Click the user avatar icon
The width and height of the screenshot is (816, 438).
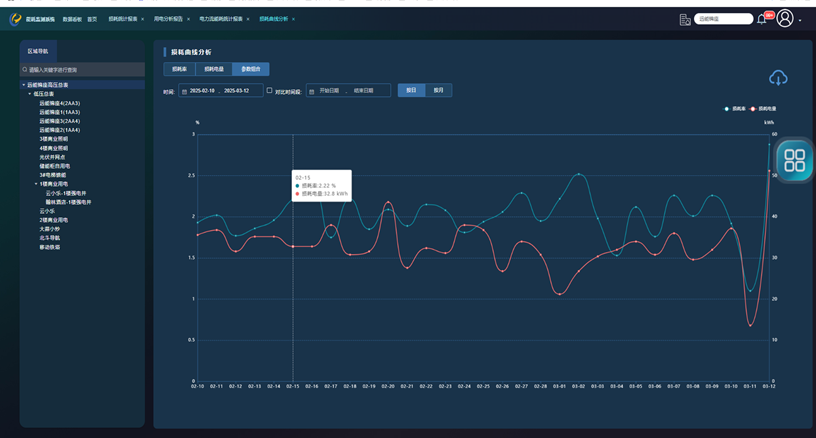(785, 19)
